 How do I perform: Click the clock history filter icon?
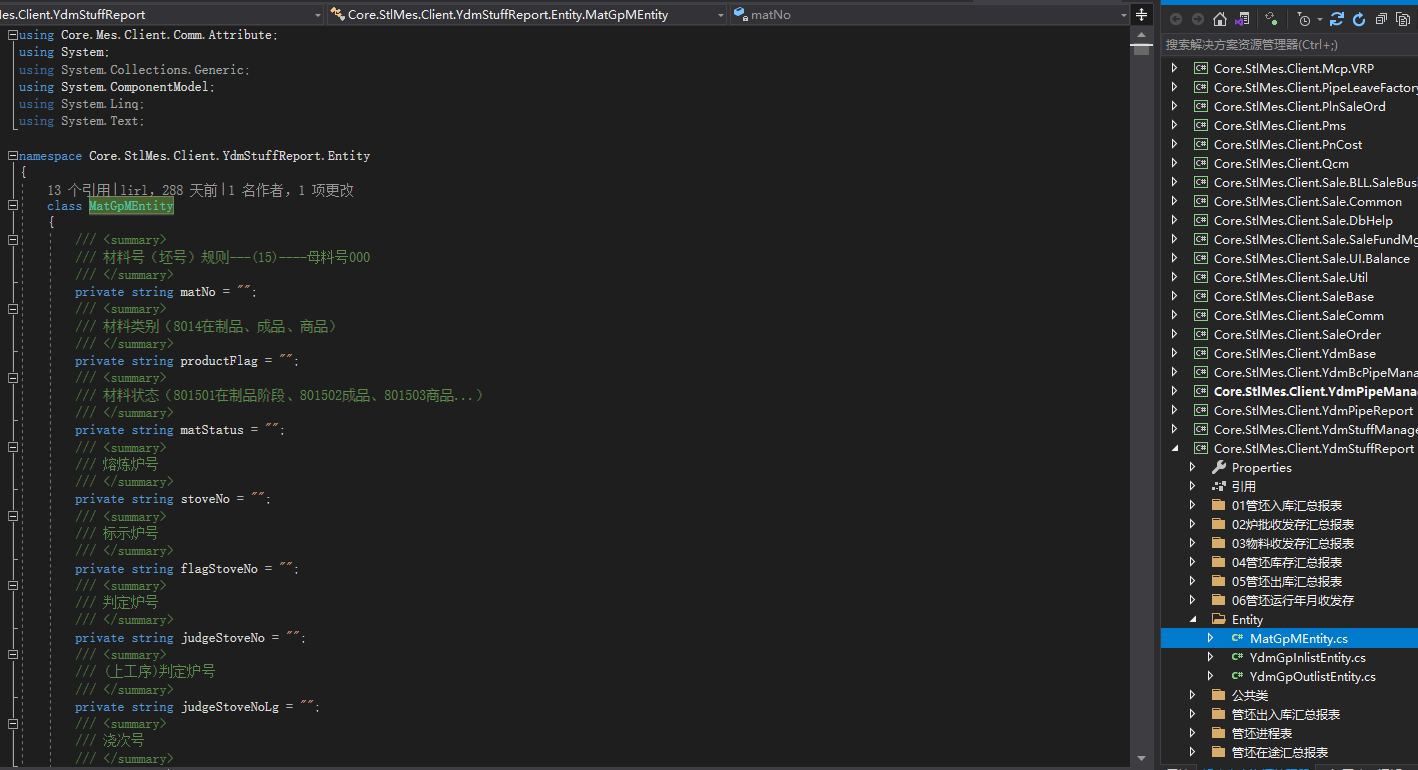coord(1304,19)
